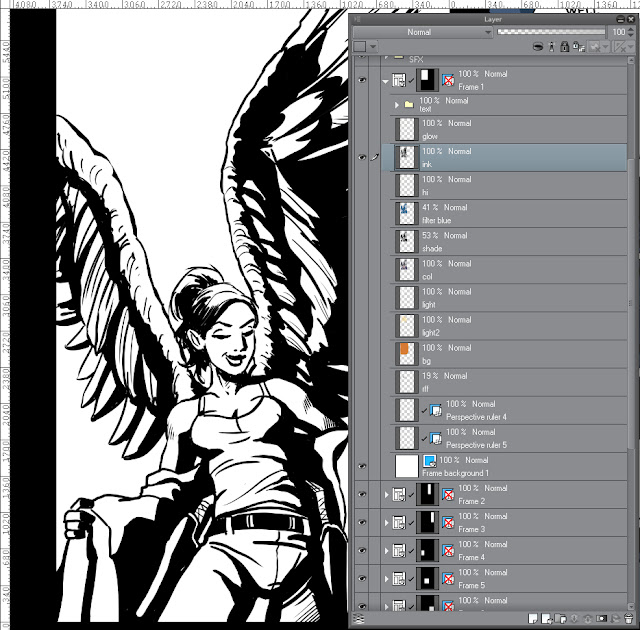Expand the Frame 4 folder
Viewport: 640px width, 630px height.
(x=387, y=551)
